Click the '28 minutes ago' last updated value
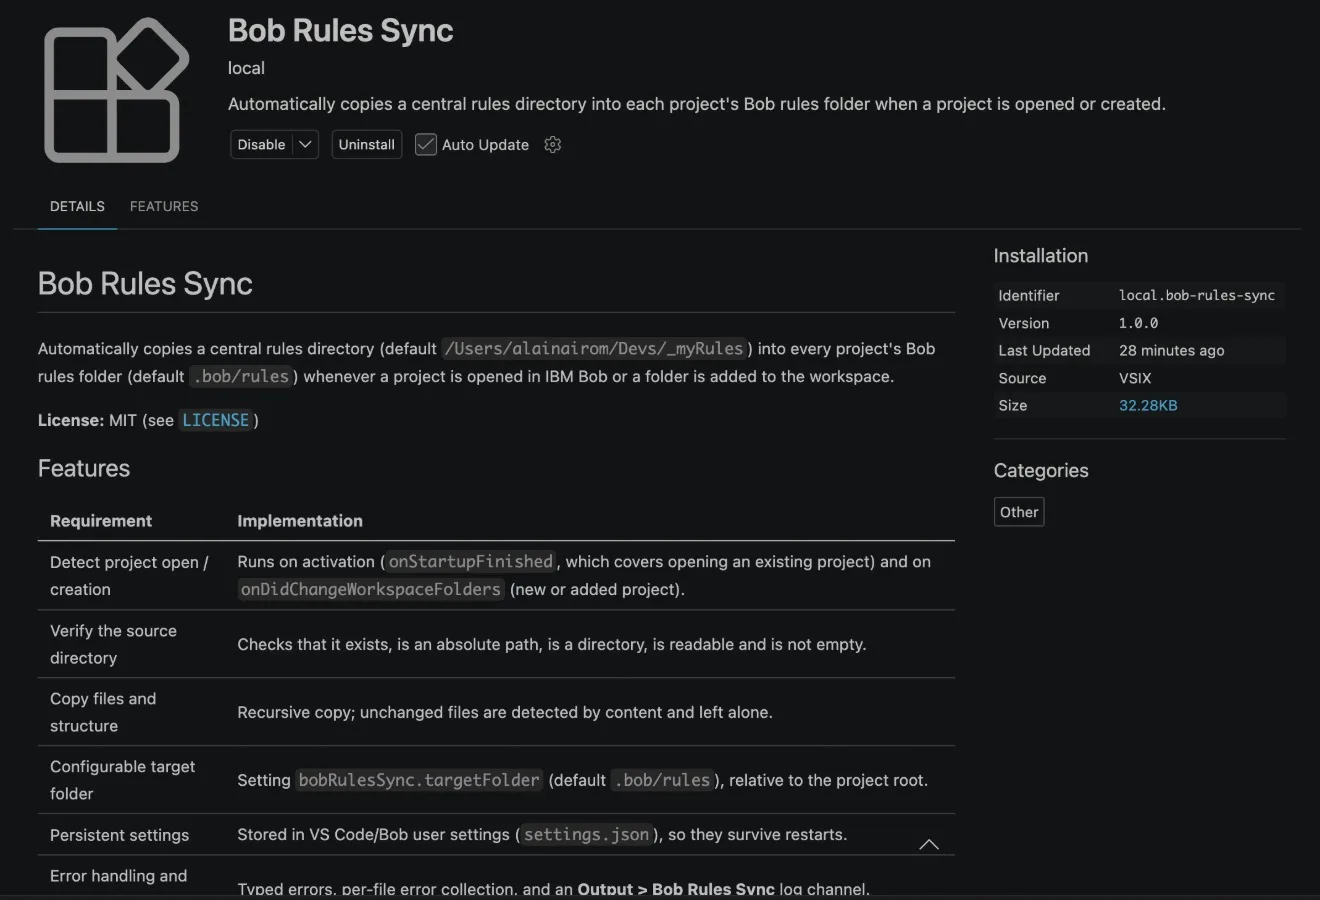The image size is (1320, 900). coord(1172,350)
